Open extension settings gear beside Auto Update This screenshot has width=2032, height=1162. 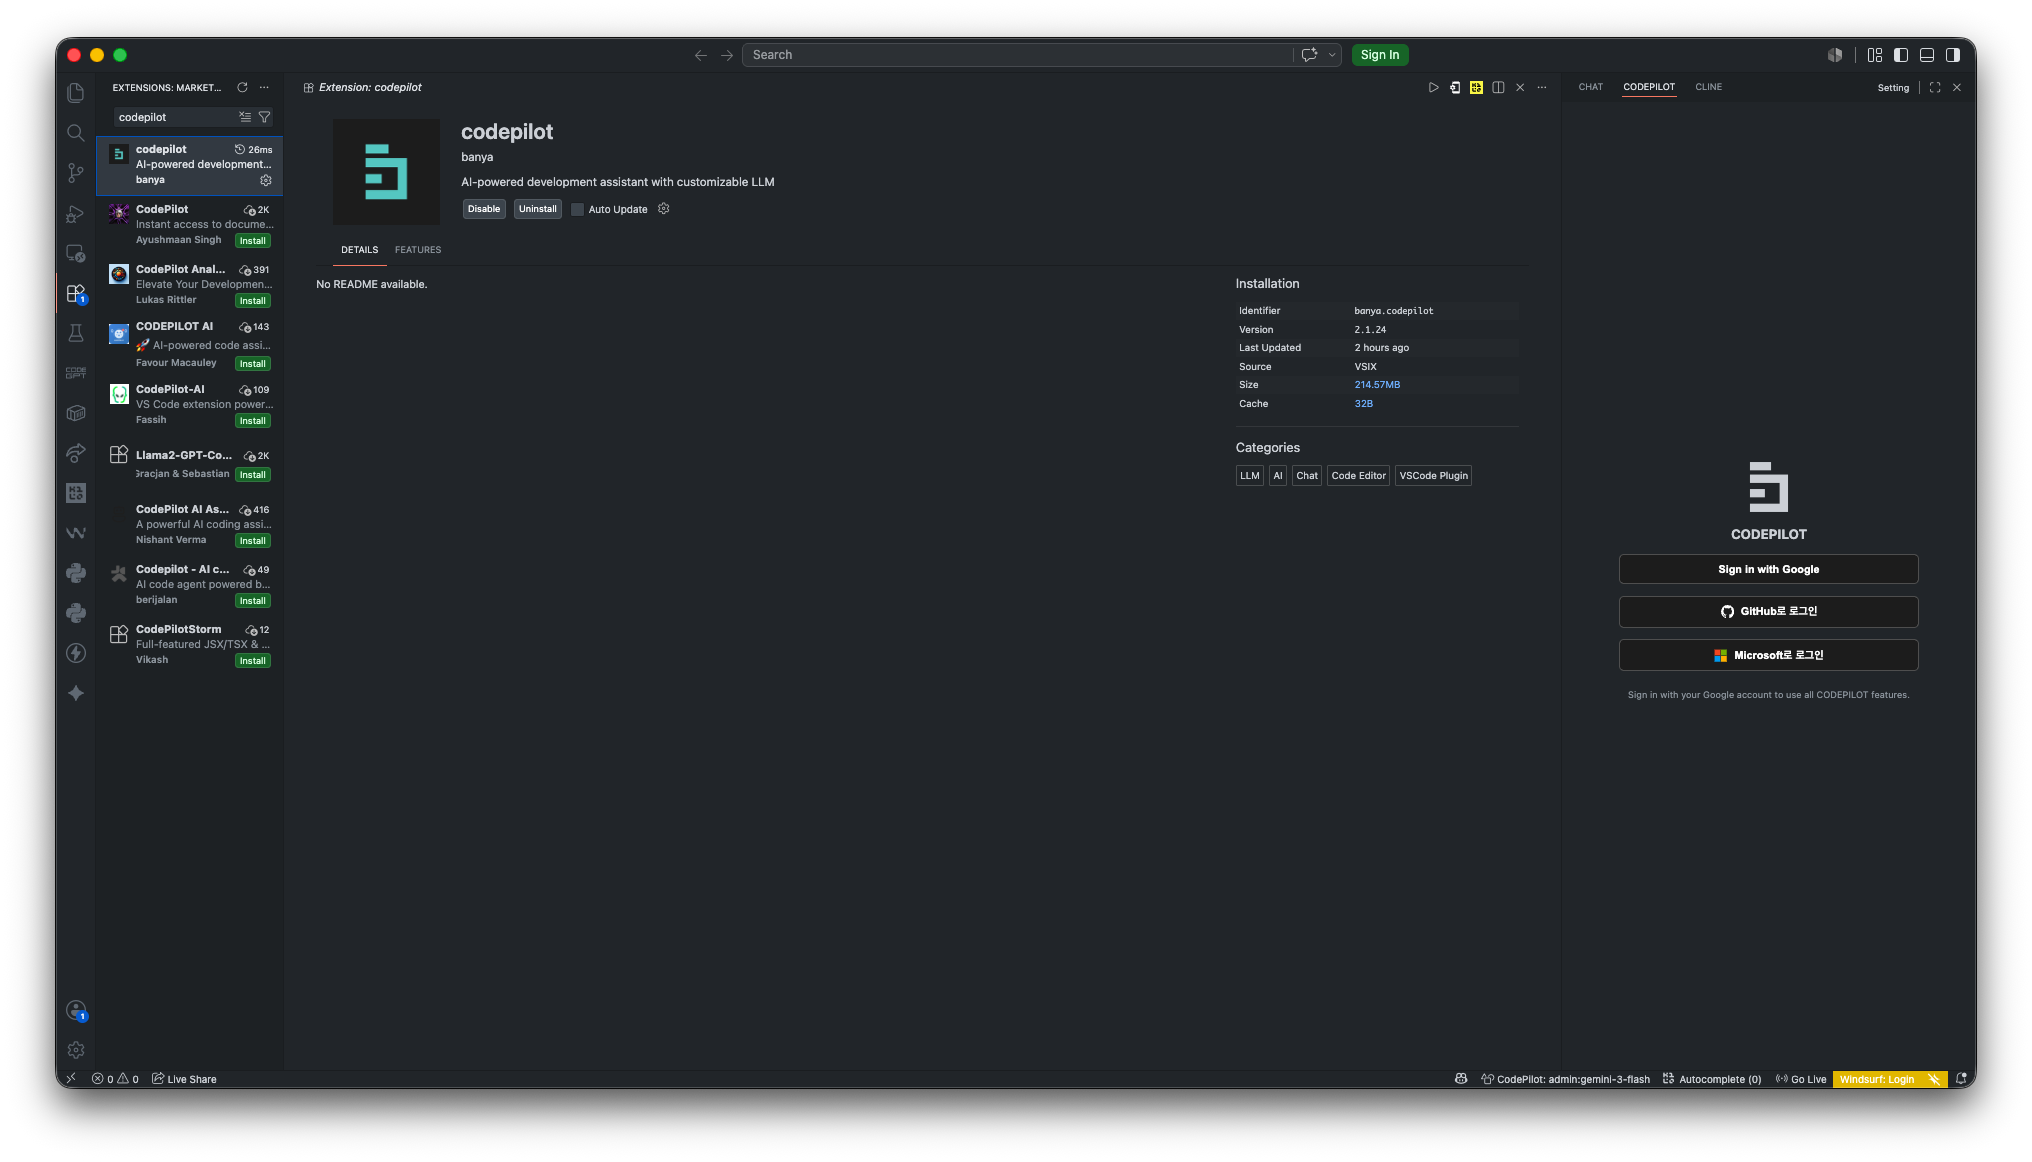tap(663, 209)
